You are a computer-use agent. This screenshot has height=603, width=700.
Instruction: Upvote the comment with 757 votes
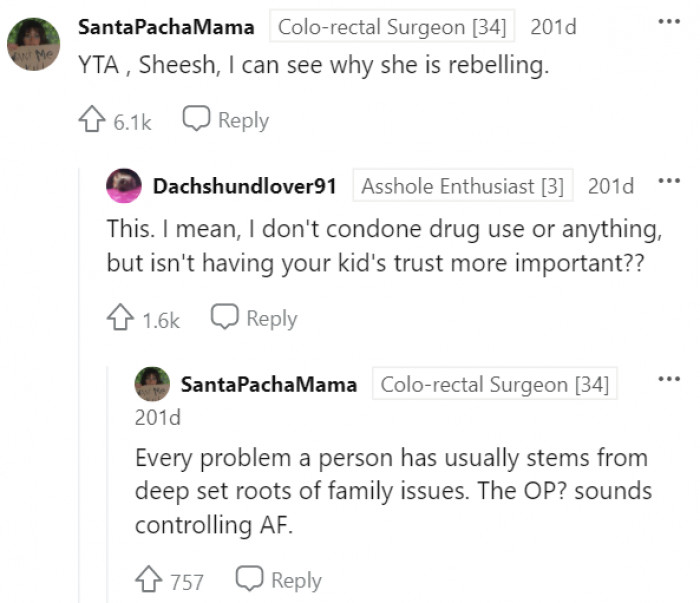click(x=149, y=580)
